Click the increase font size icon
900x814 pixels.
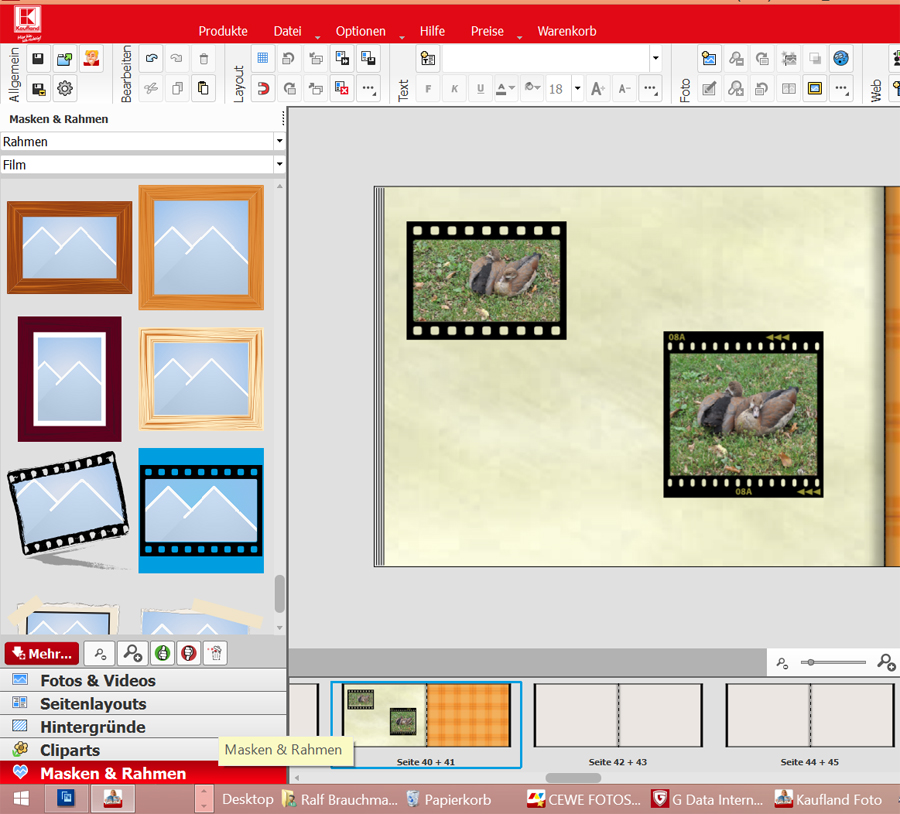pyautogui.click(x=597, y=89)
